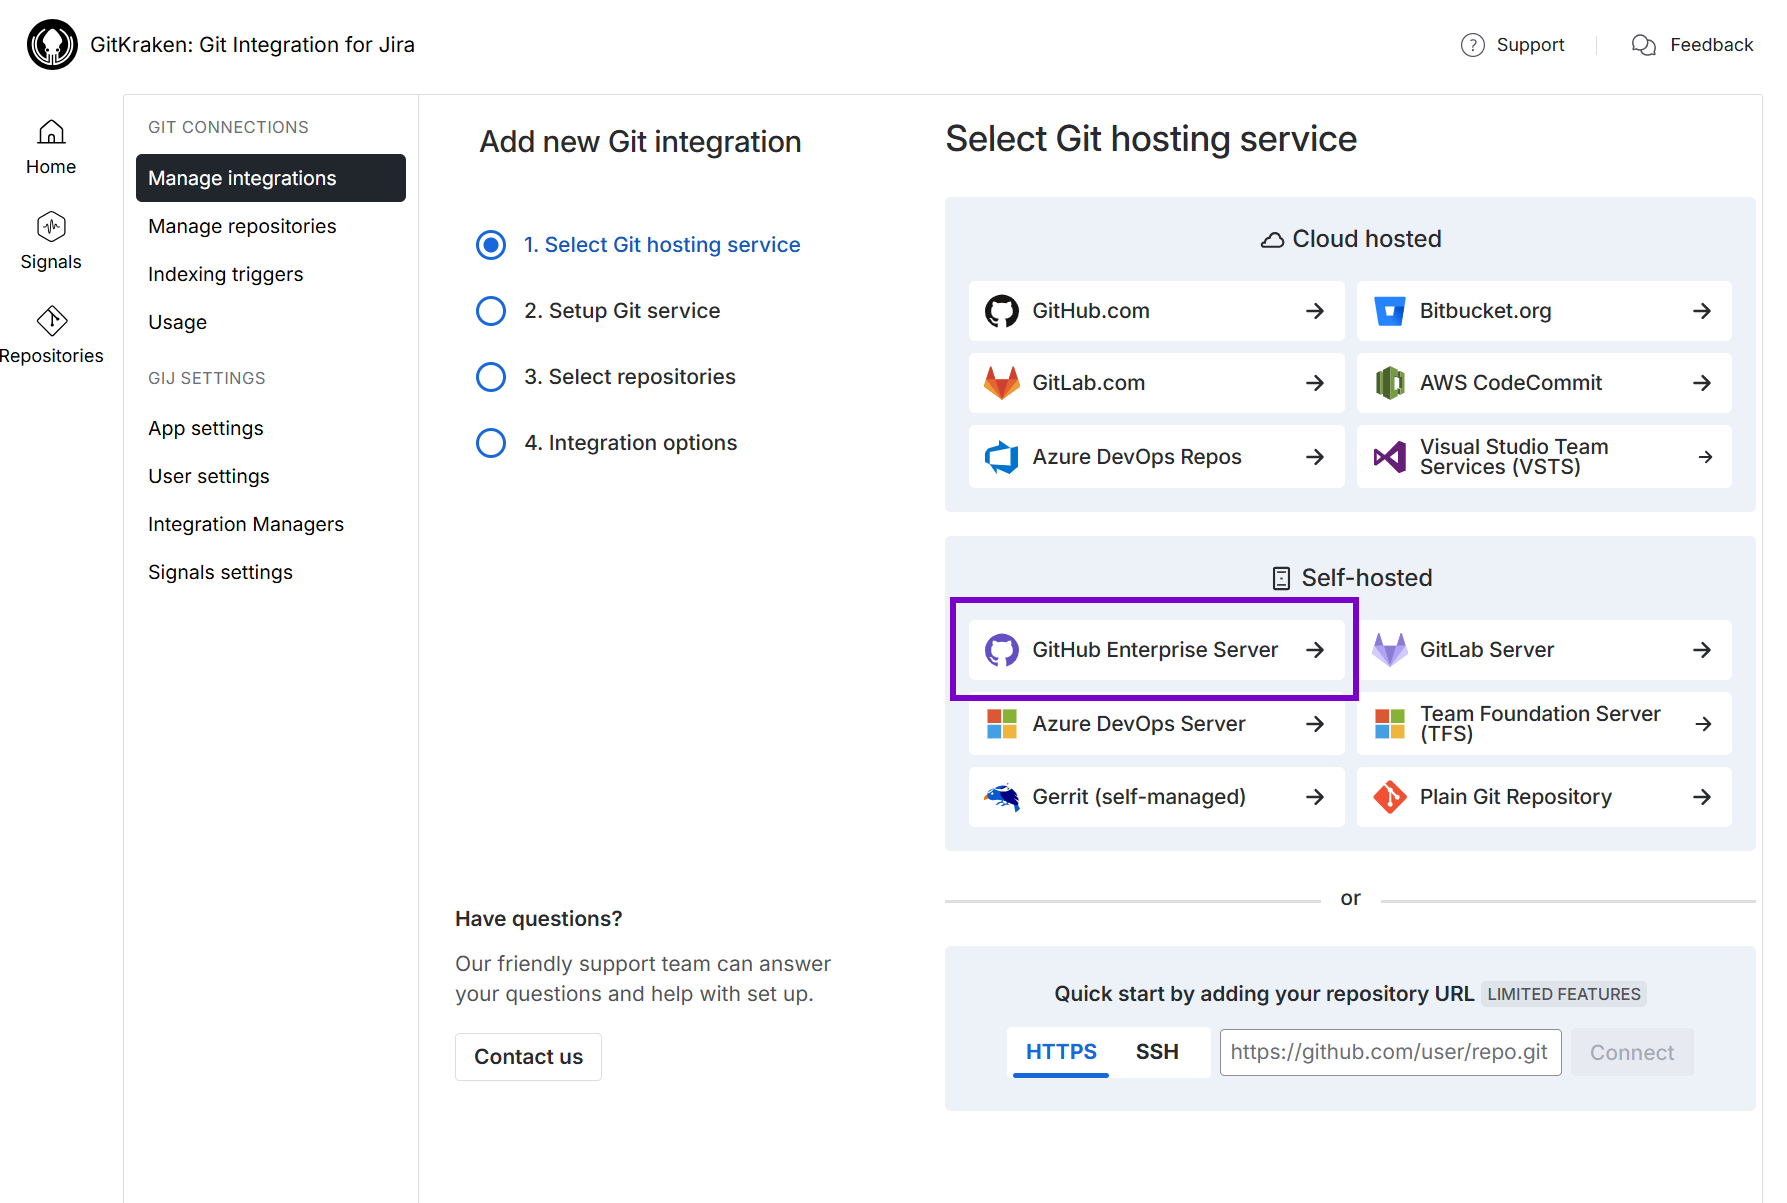
Task: Click the GitHub.com octocat icon
Action: point(1001,311)
